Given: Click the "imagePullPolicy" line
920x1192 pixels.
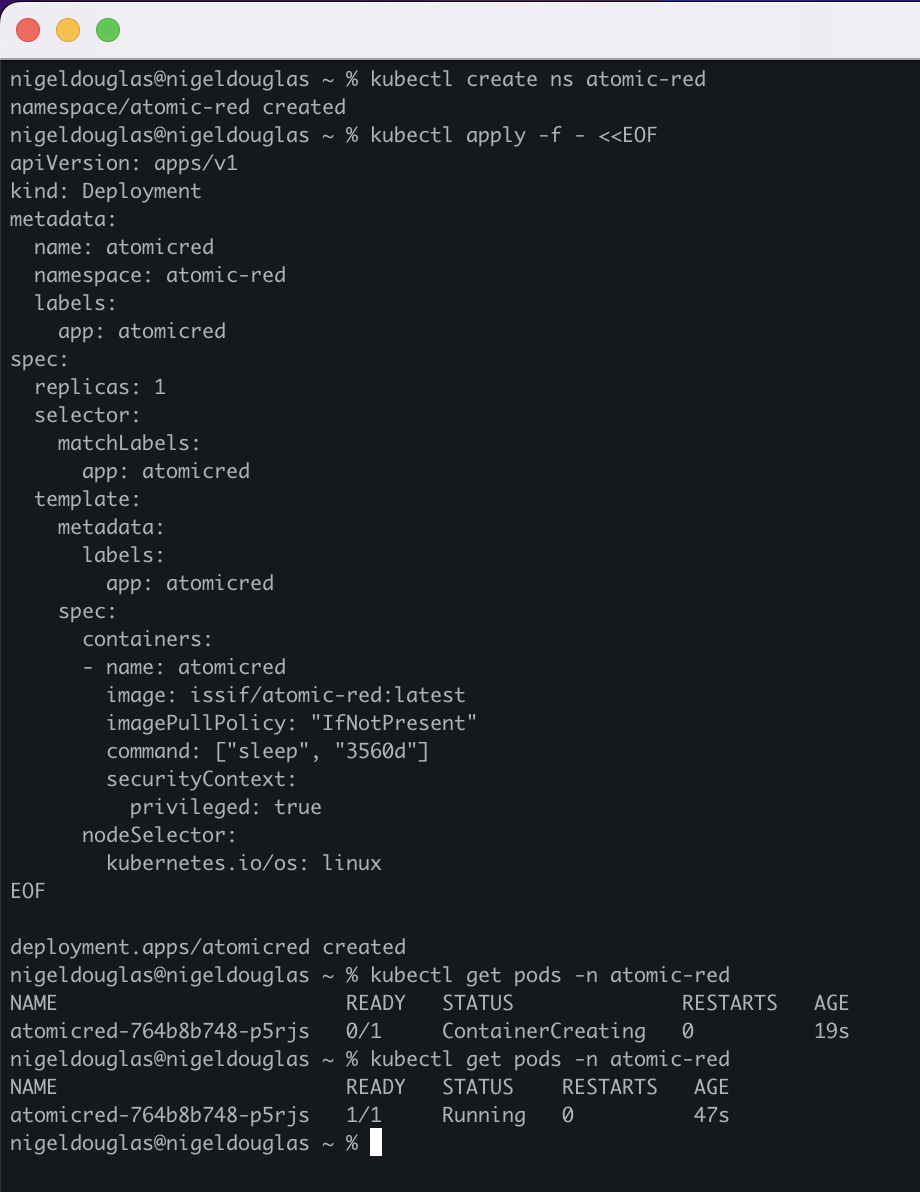Looking at the screenshot, I should pyautogui.click(x=292, y=723).
